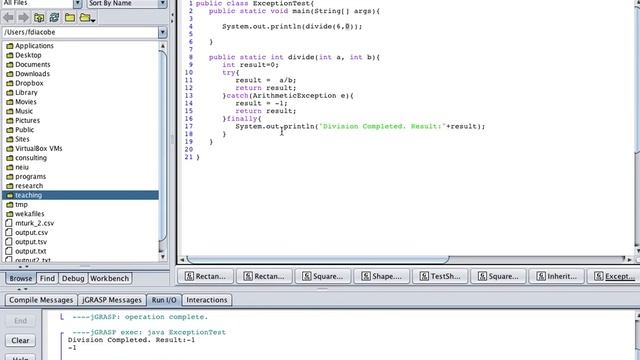Click the Clear button in Run I/O
The image size is (640, 360).
(20, 340)
